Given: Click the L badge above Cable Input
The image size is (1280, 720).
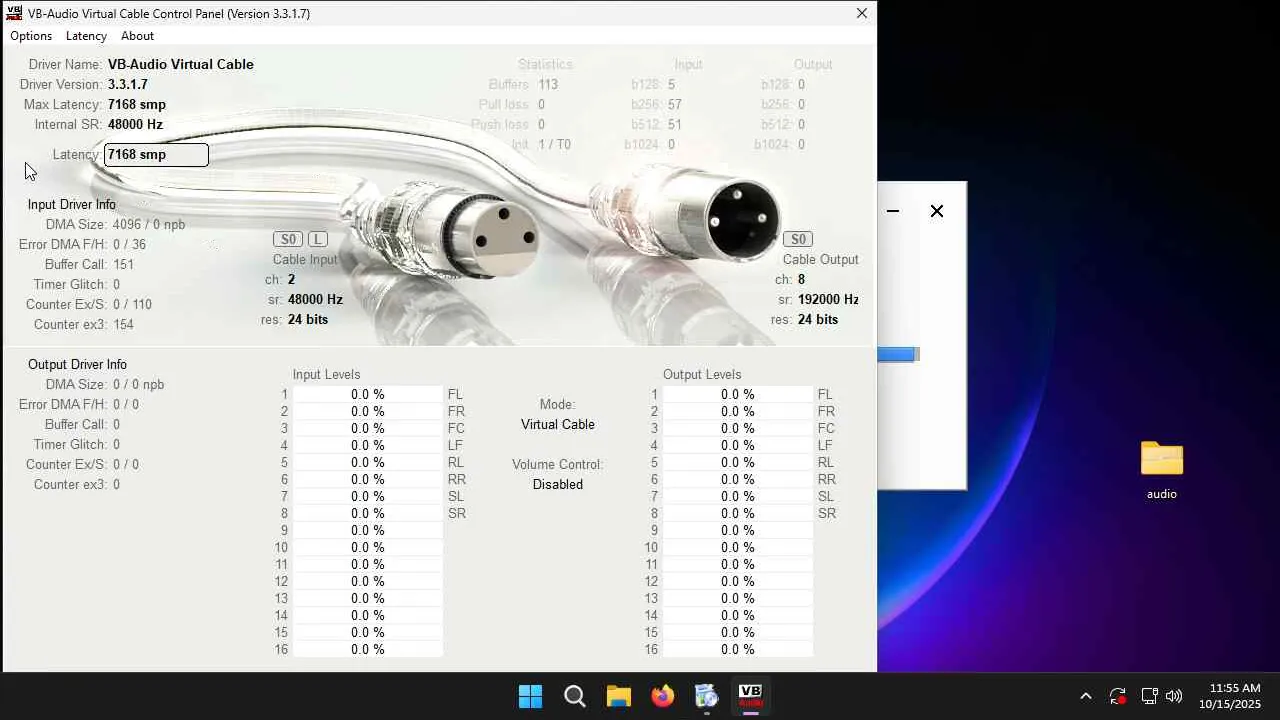Looking at the screenshot, I should (x=317, y=239).
